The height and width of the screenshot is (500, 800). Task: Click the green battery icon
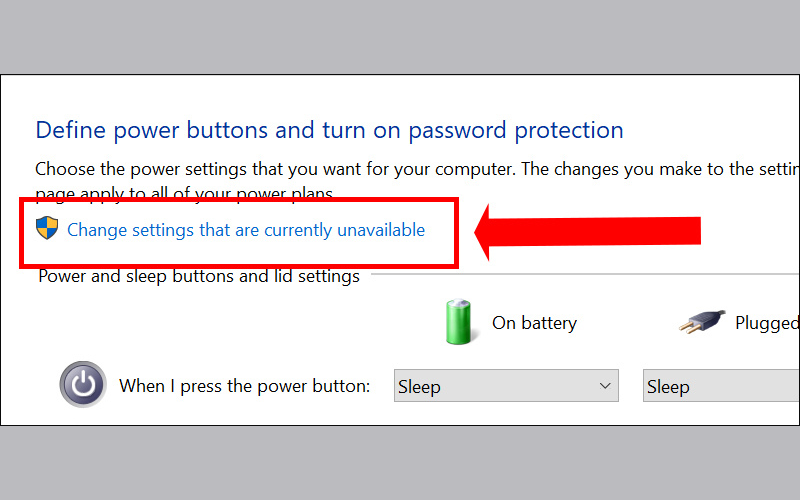(459, 322)
